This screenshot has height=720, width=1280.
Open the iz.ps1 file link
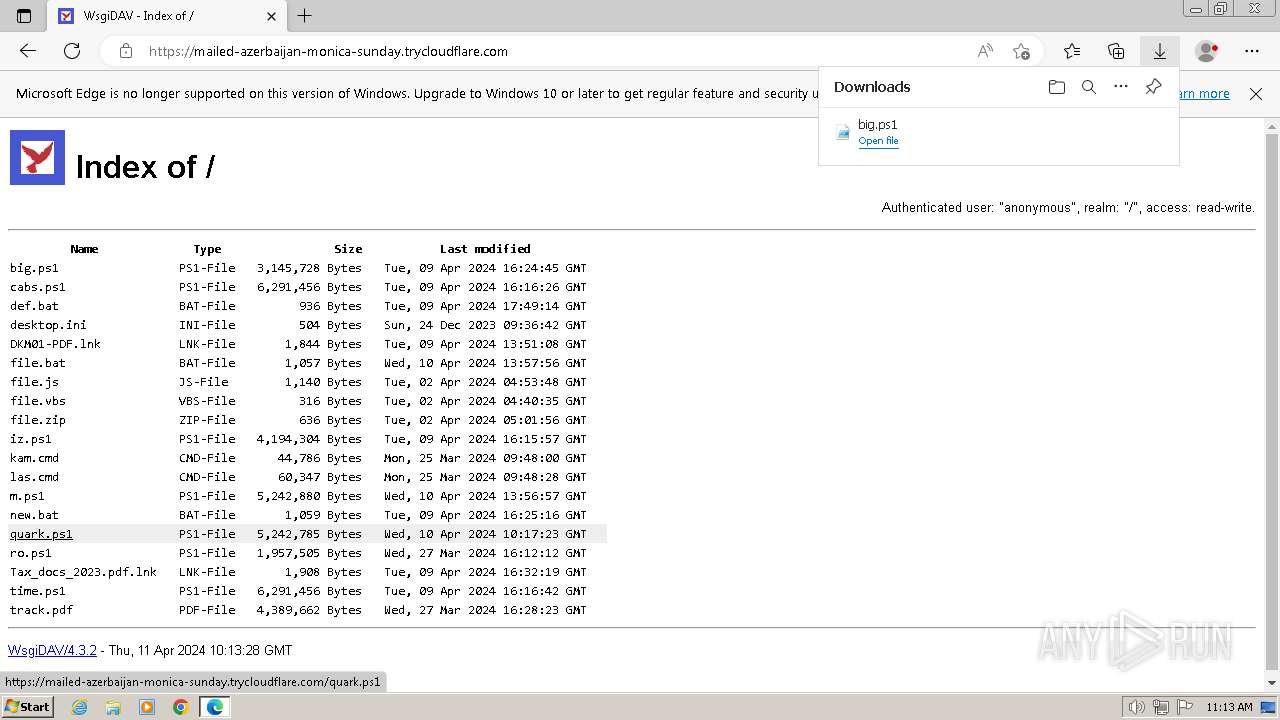tap(31, 439)
